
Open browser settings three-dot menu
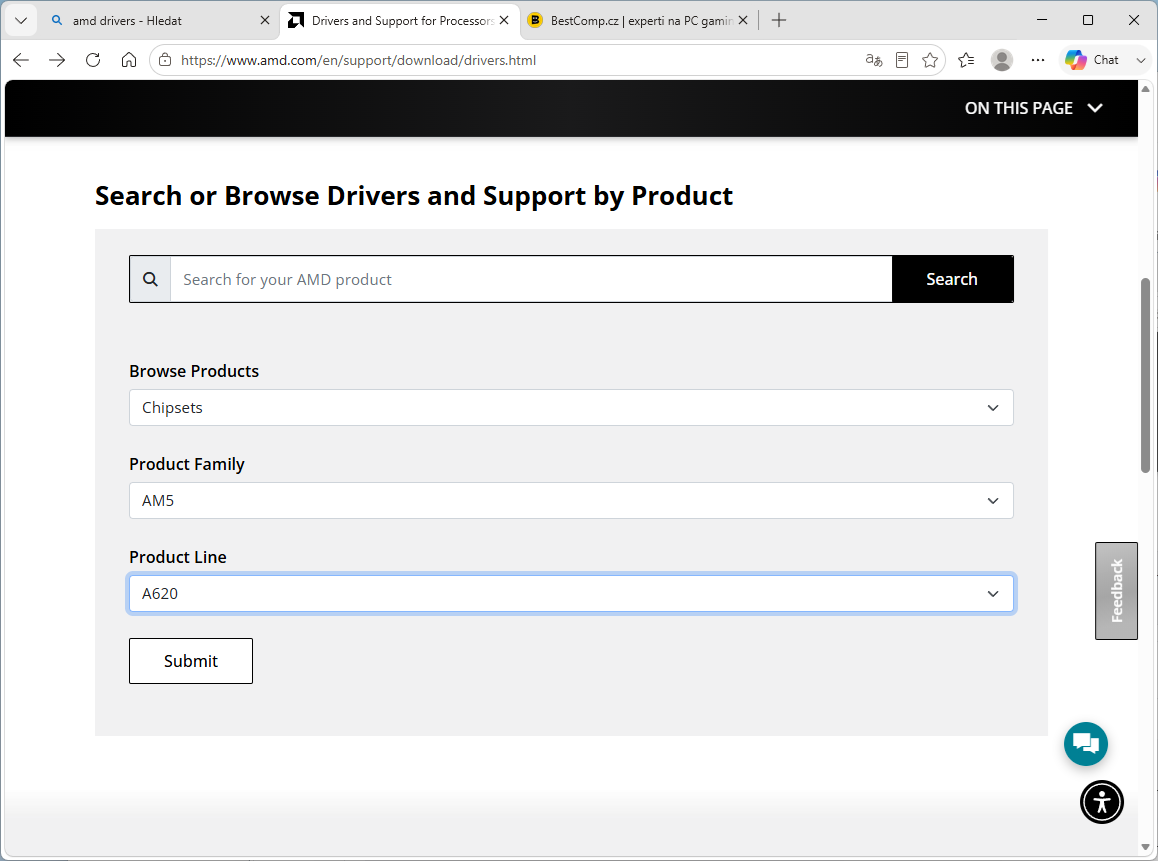pyautogui.click(x=1038, y=60)
